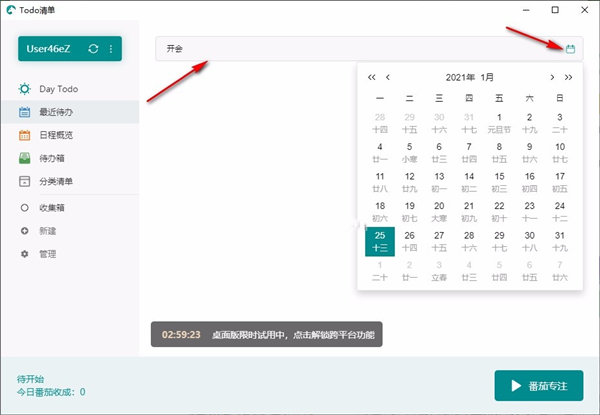600x415 pixels.
Task: Open 日程概览 schedule overview
Action: pos(55,135)
